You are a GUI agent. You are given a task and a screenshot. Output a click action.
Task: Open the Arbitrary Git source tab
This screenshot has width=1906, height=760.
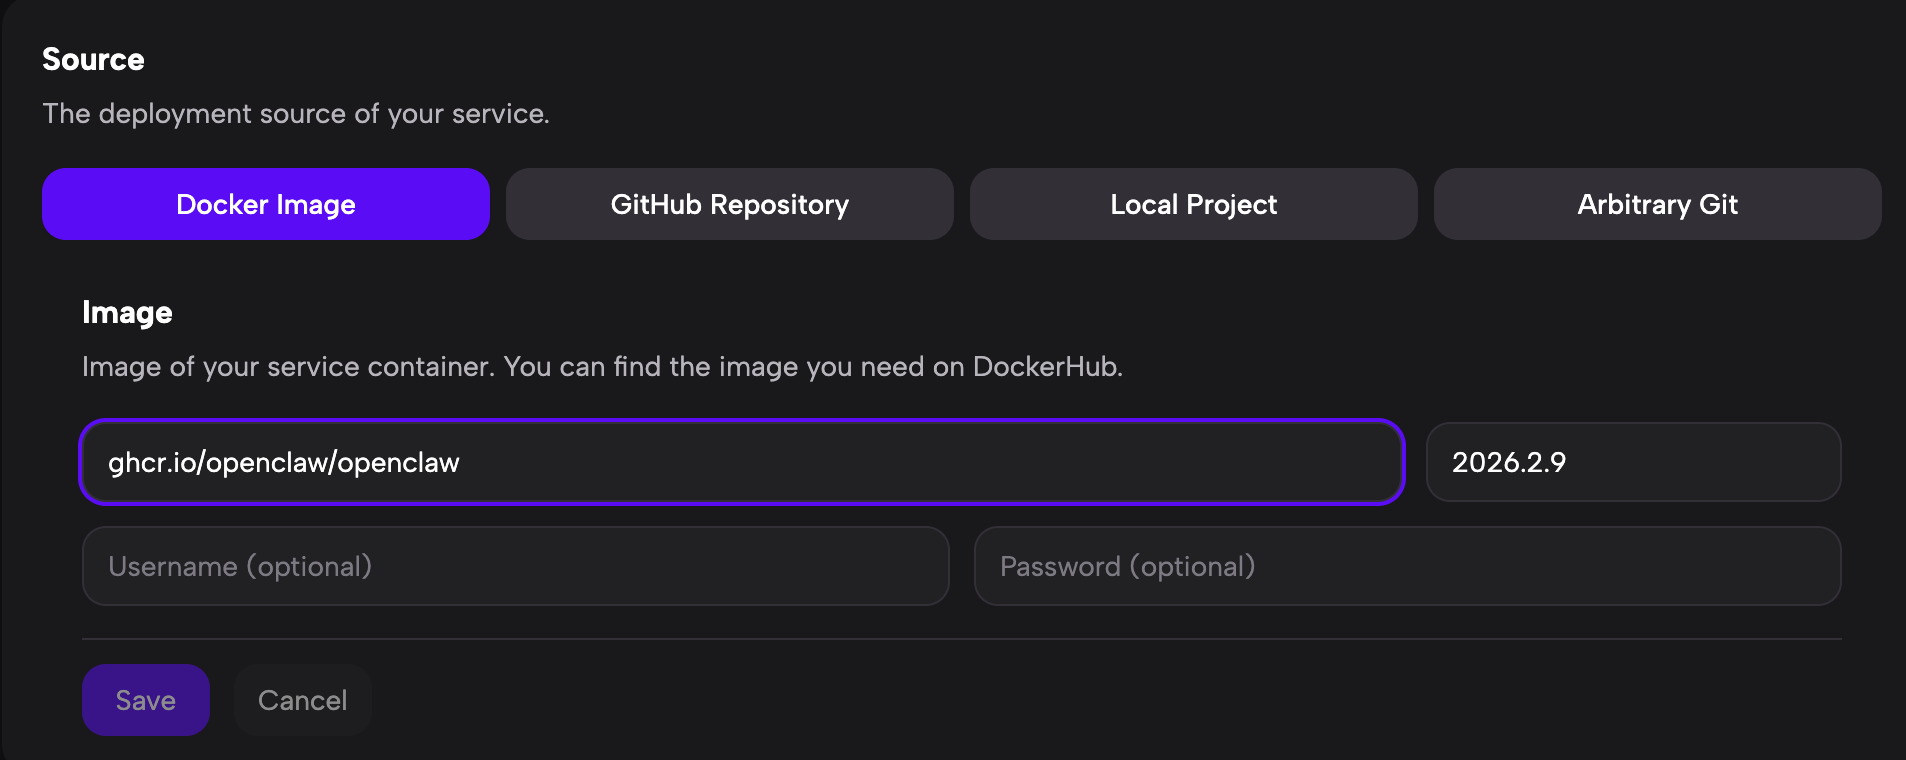coord(1657,204)
